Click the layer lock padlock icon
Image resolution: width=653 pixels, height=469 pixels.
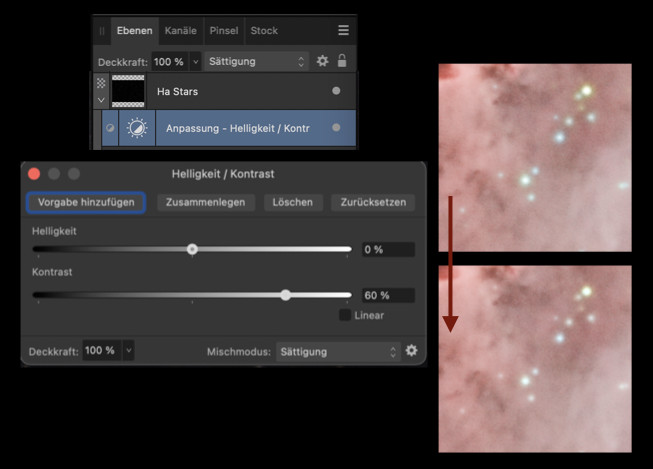(x=342, y=61)
